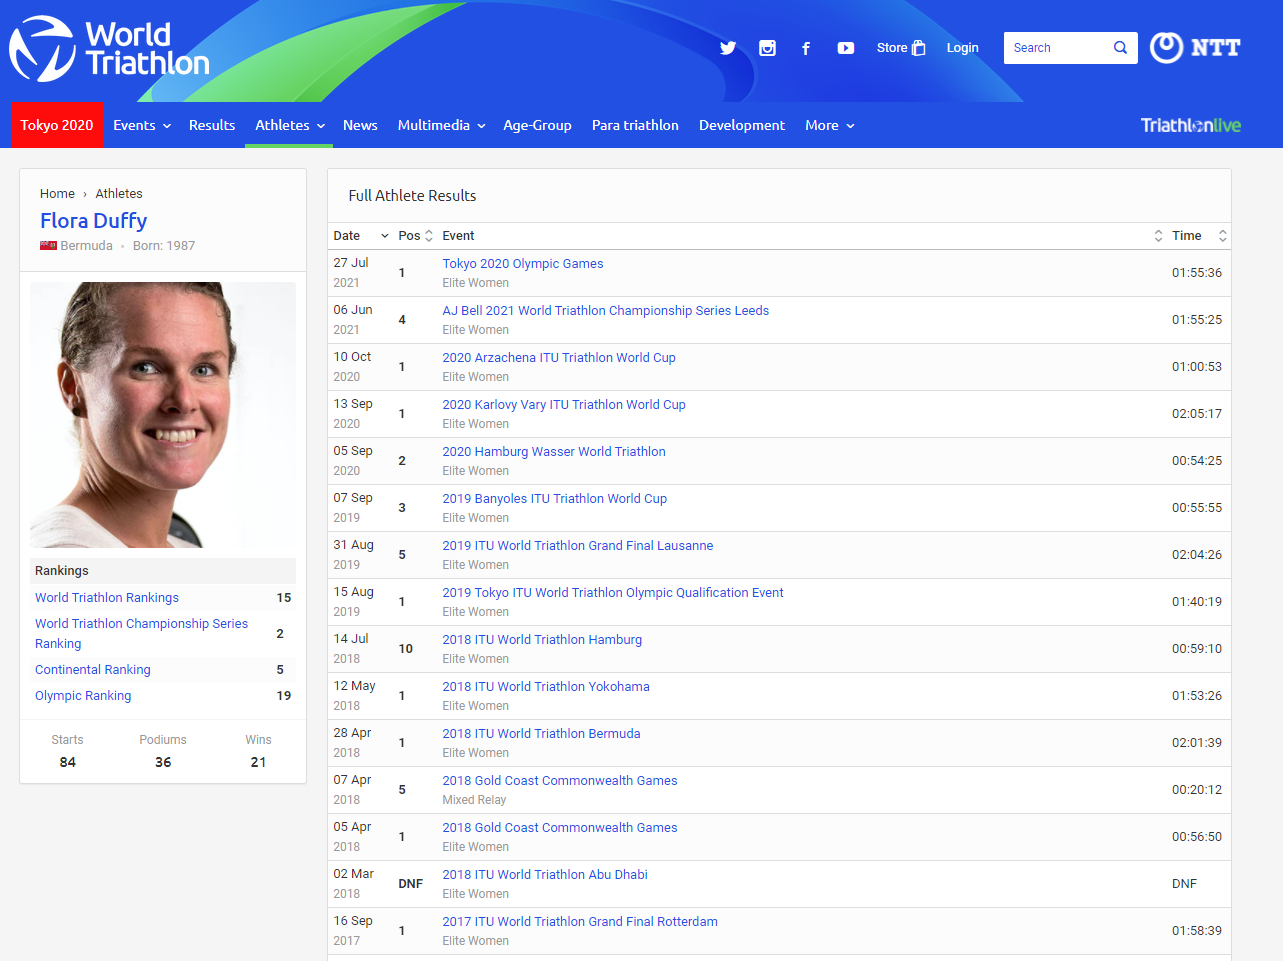Open the YouTube channel icon

tap(845, 48)
